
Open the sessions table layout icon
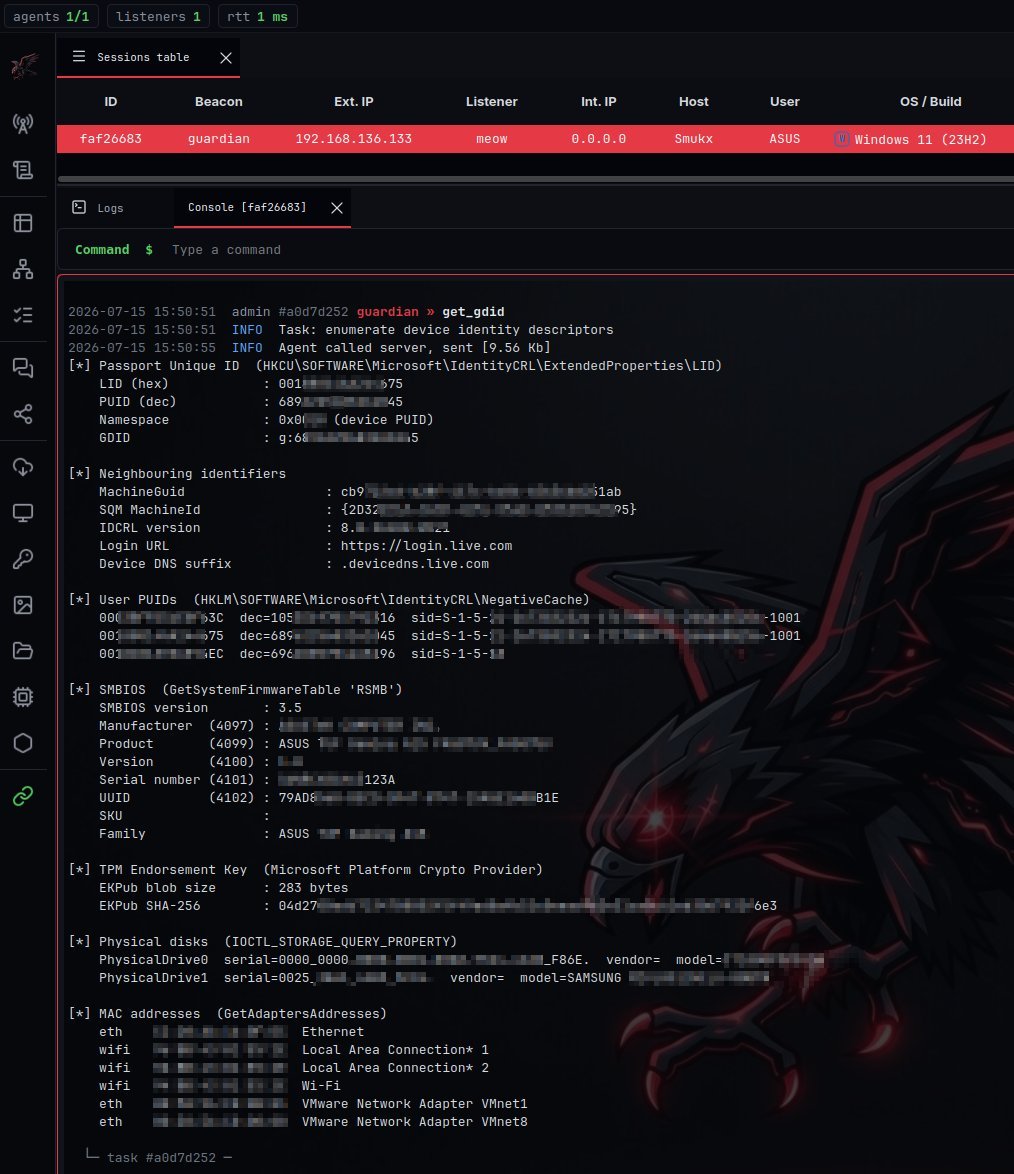23,222
